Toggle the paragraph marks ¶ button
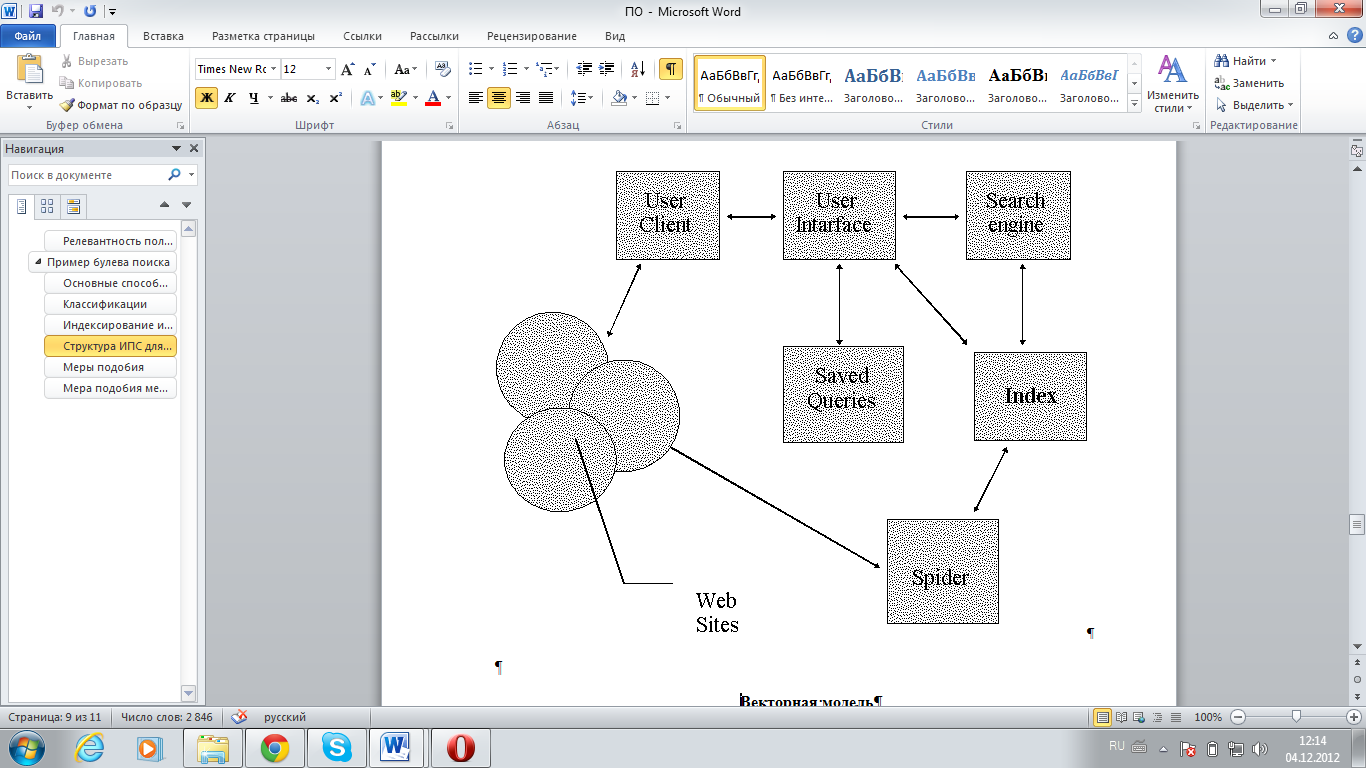 [670, 69]
